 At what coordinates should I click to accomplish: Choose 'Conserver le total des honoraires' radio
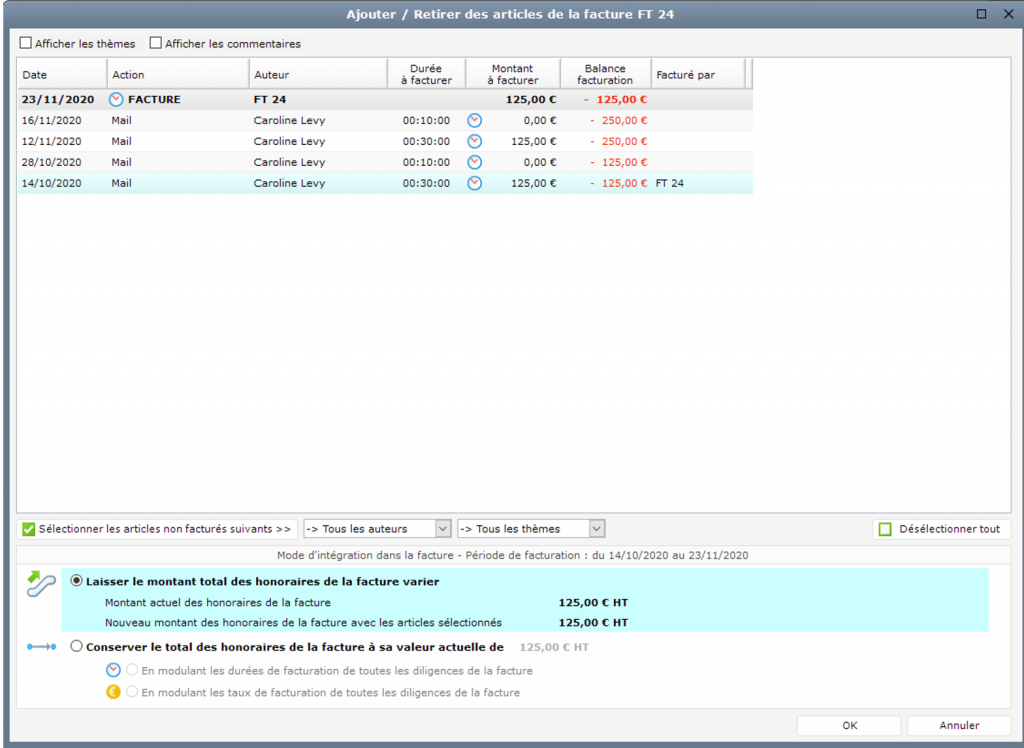(77, 647)
